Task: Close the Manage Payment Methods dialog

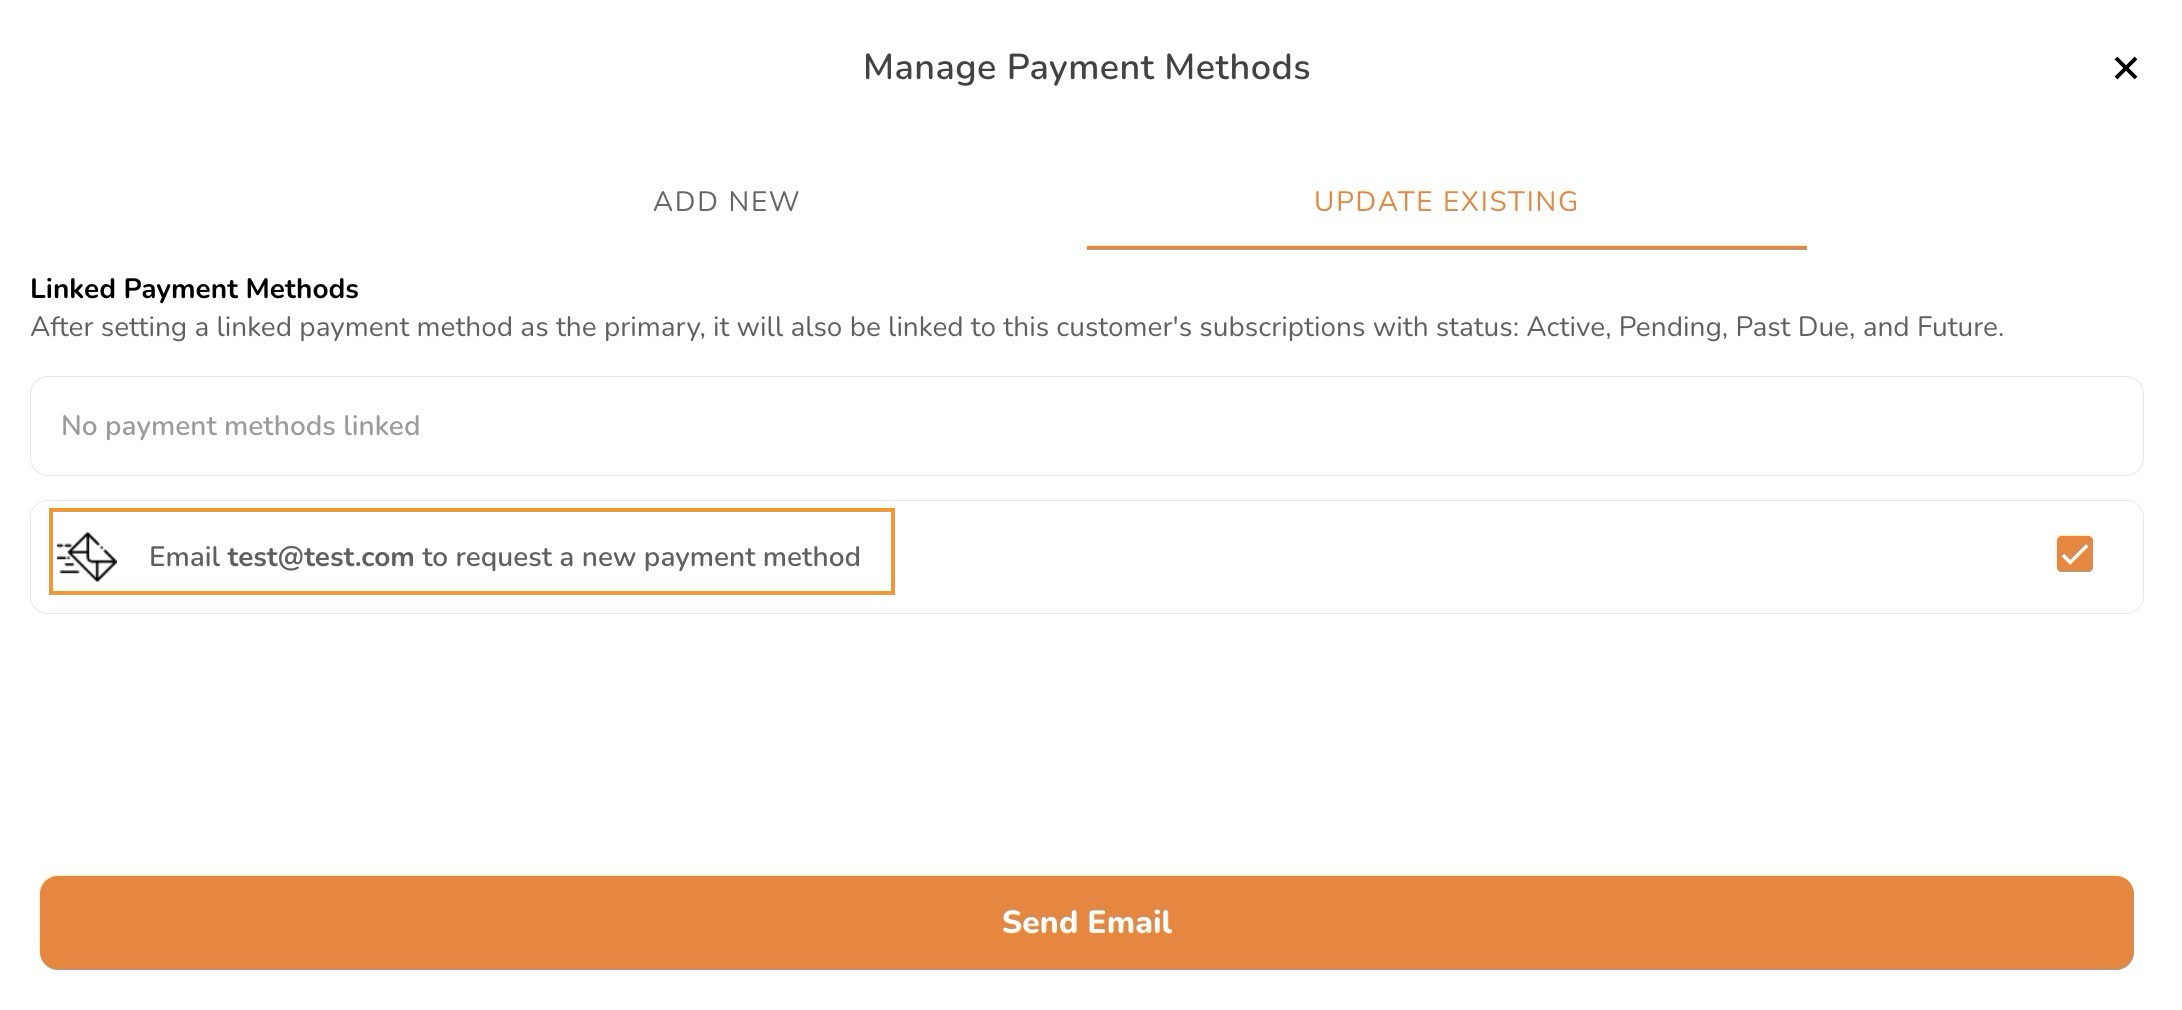Action: (x=2125, y=68)
